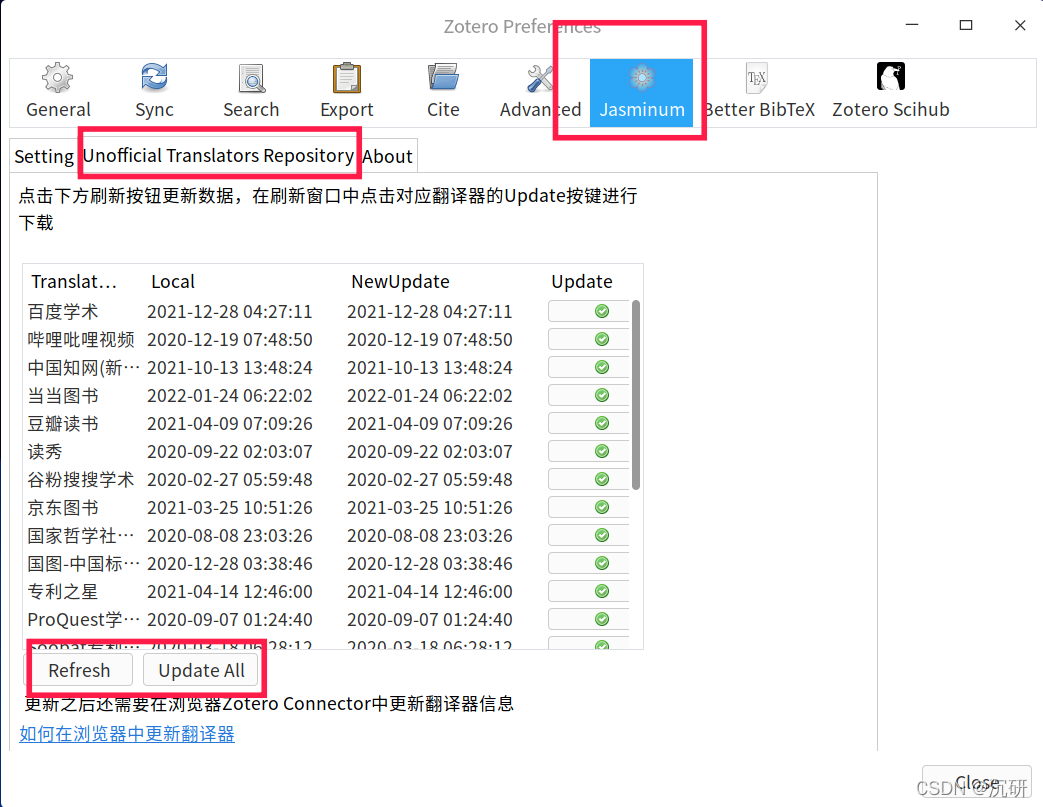Screen dimensions: 1043x807
Task: Open the Search preferences pane
Action: click(x=251, y=92)
